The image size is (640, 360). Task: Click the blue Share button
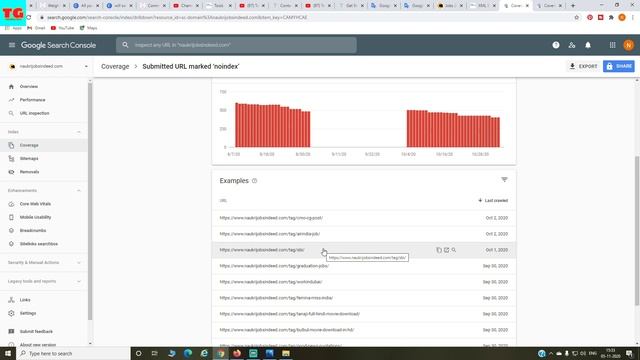pyautogui.click(x=619, y=66)
